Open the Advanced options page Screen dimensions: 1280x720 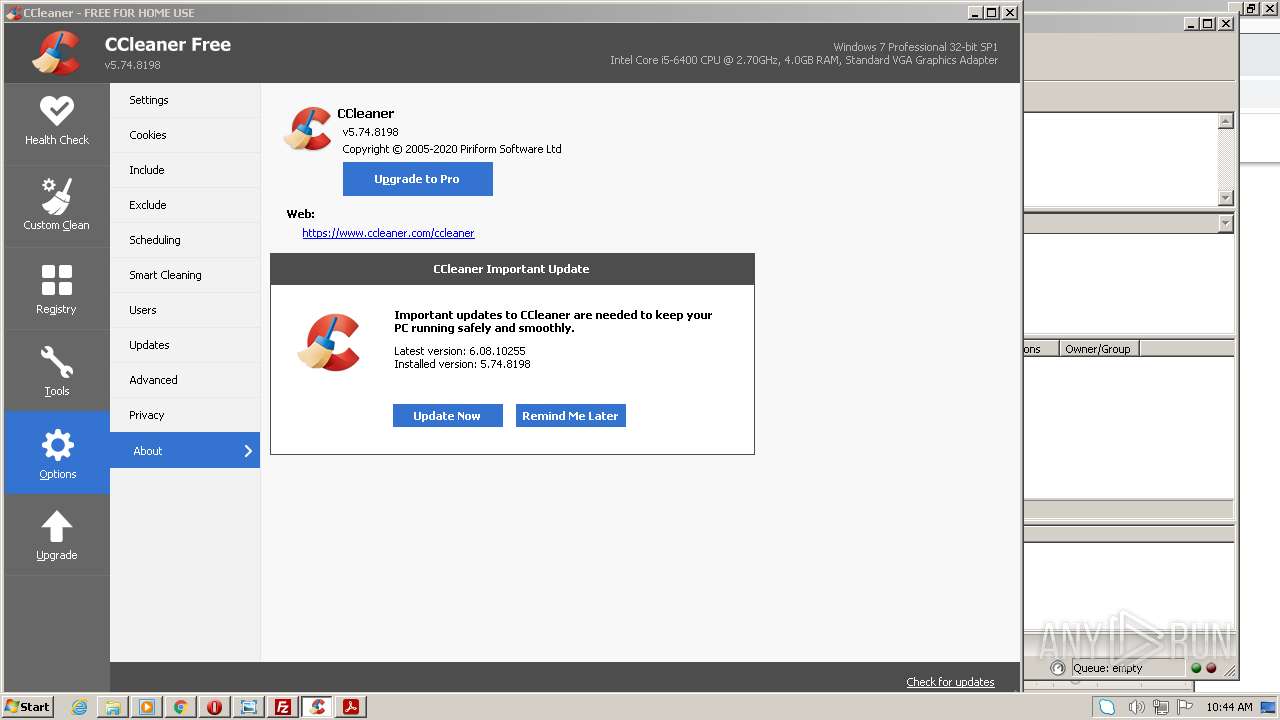point(185,380)
